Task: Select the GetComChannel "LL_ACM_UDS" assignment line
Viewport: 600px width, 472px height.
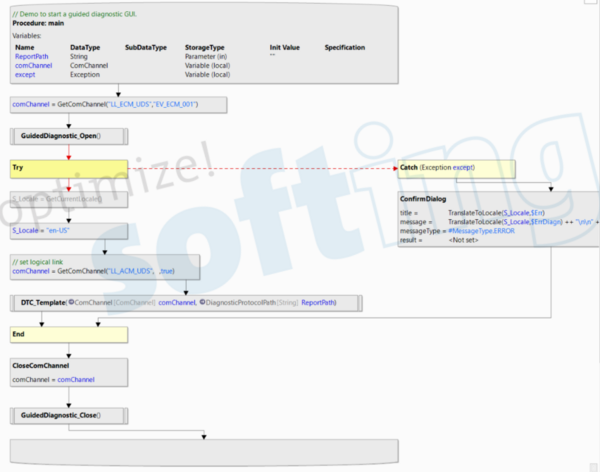Action: click(x=93, y=271)
